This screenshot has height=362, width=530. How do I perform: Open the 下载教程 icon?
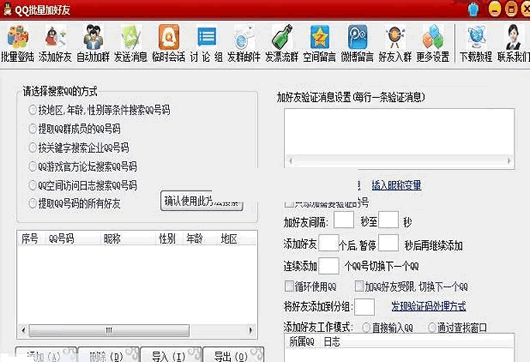476,43
